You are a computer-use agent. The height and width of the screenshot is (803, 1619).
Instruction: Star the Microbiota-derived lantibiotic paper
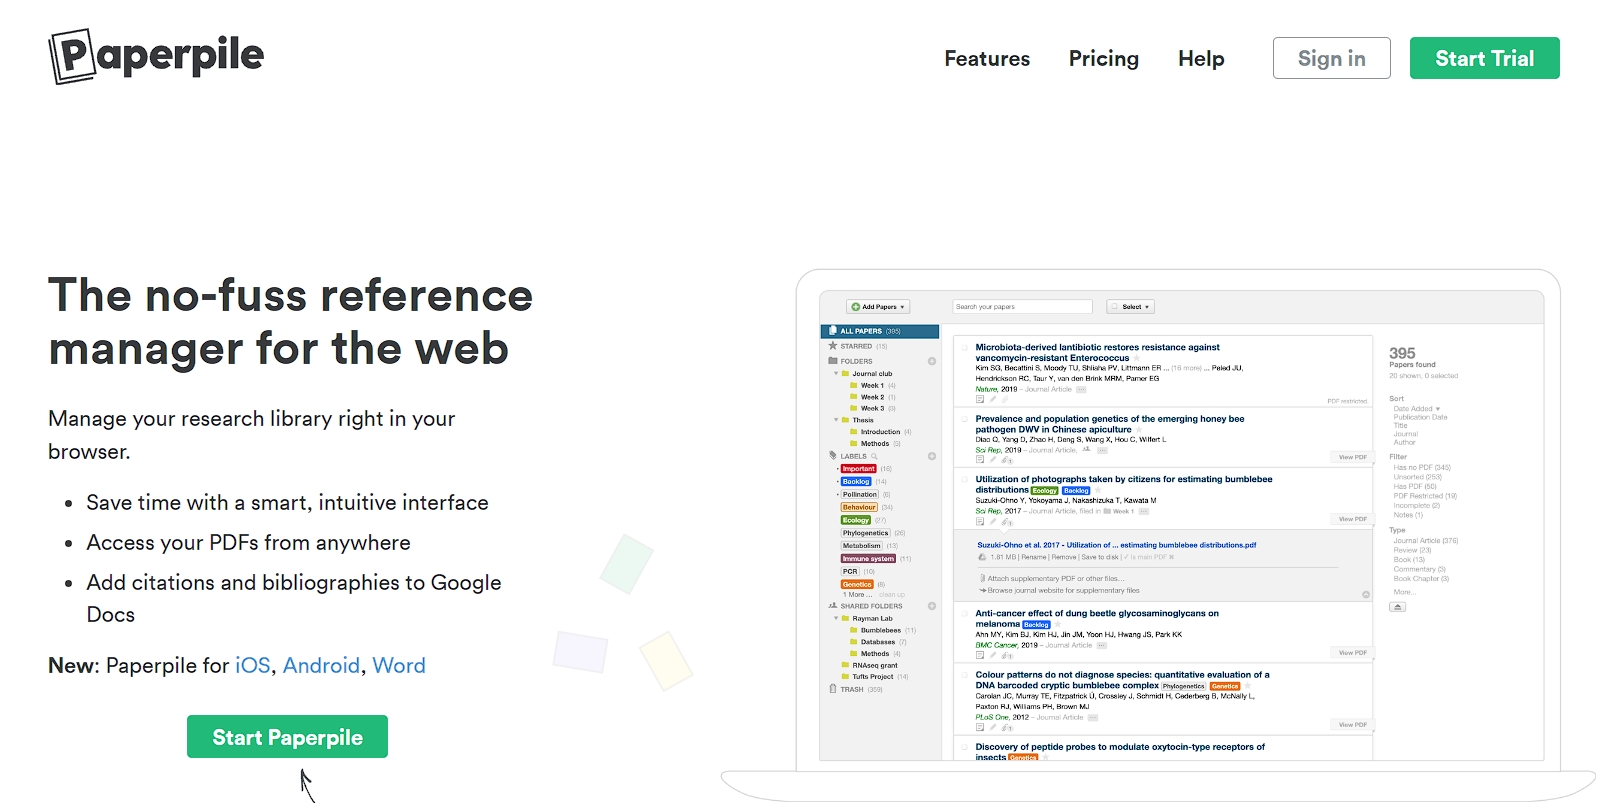tap(1137, 358)
